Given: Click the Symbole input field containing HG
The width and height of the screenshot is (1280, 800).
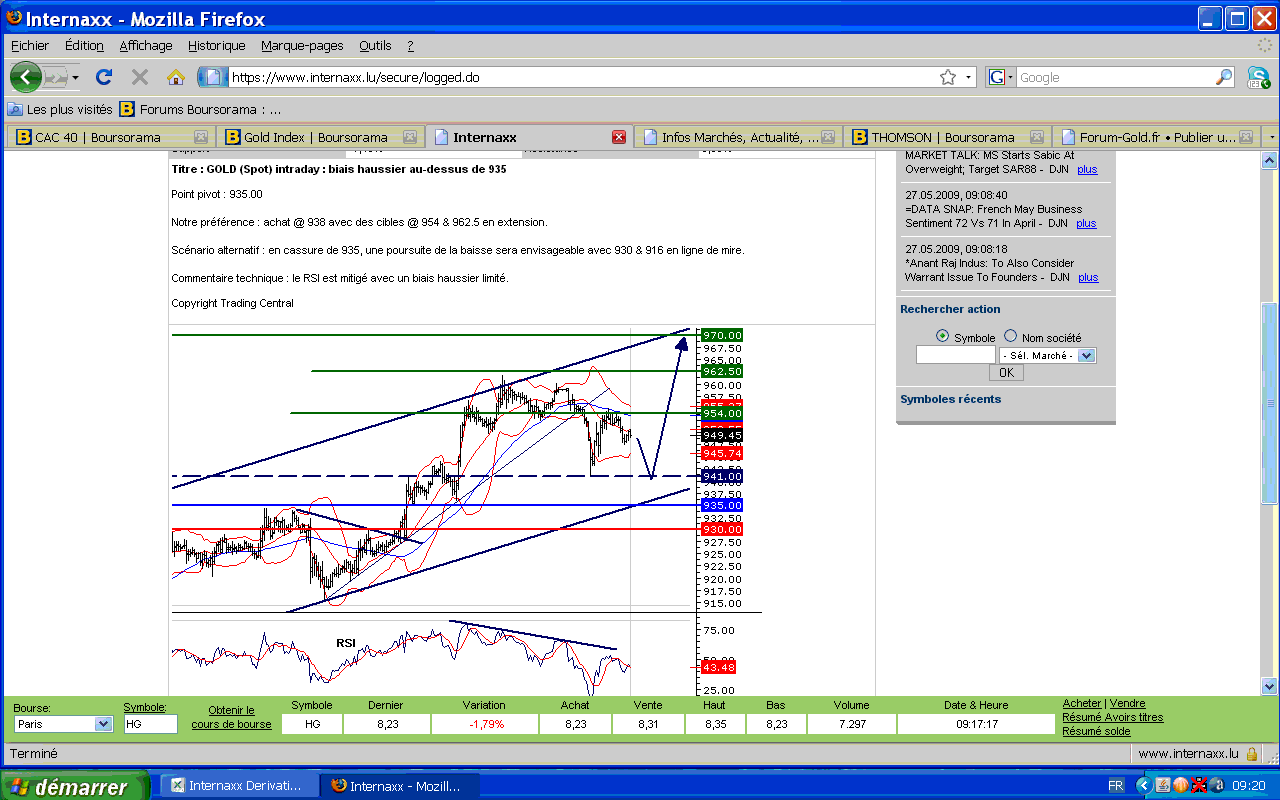Looking at the screenshot, I should [x=150, y=724].
